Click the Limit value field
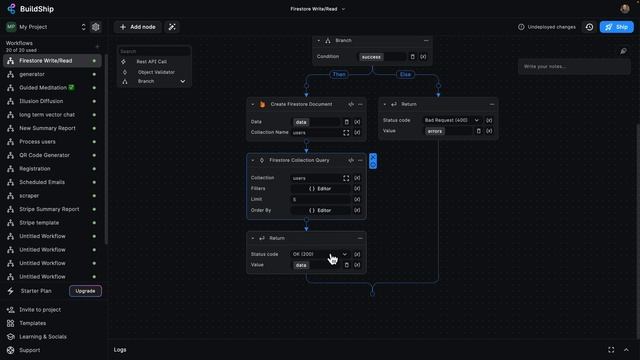This screenshot has width=640, height=360. [x=320, y=200]
